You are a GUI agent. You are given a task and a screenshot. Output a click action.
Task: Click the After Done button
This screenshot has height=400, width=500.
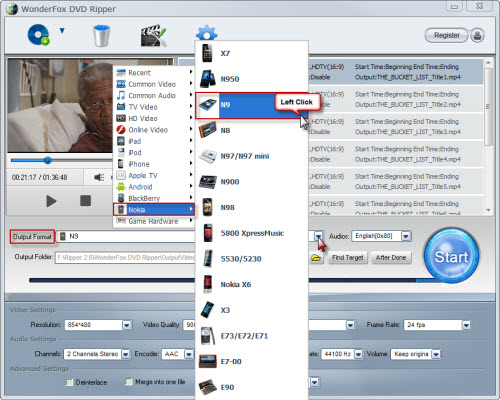pyautogui.click(x=391, y=258)
